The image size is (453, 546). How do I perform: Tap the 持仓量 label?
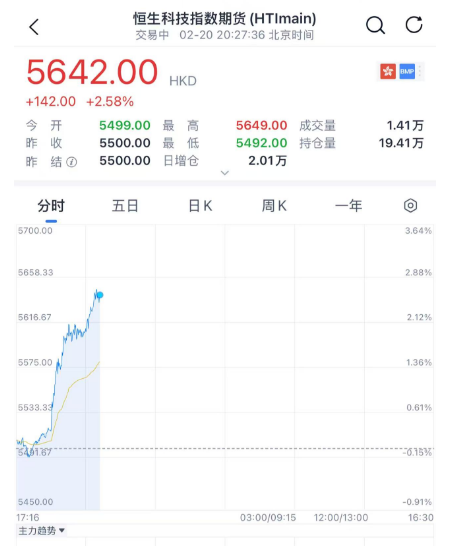click(317, 143)
